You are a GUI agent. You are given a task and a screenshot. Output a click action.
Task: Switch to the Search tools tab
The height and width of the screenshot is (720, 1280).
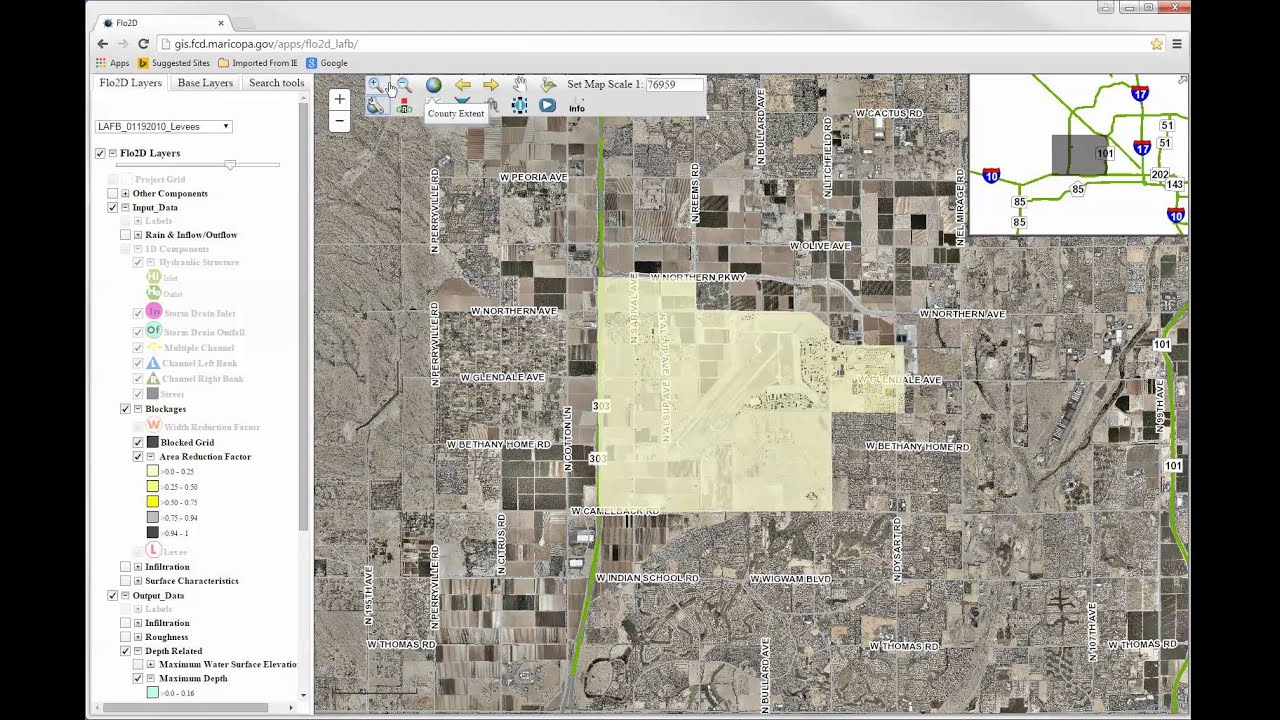point(276,83)
